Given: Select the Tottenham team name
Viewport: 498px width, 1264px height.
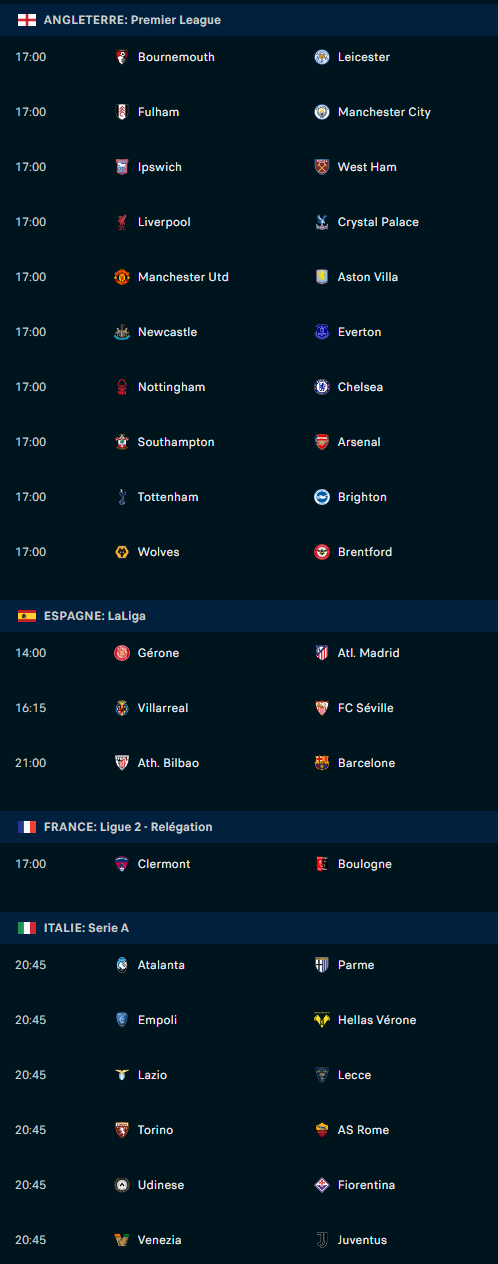Looking at the screenshot, I should [168, 497].
